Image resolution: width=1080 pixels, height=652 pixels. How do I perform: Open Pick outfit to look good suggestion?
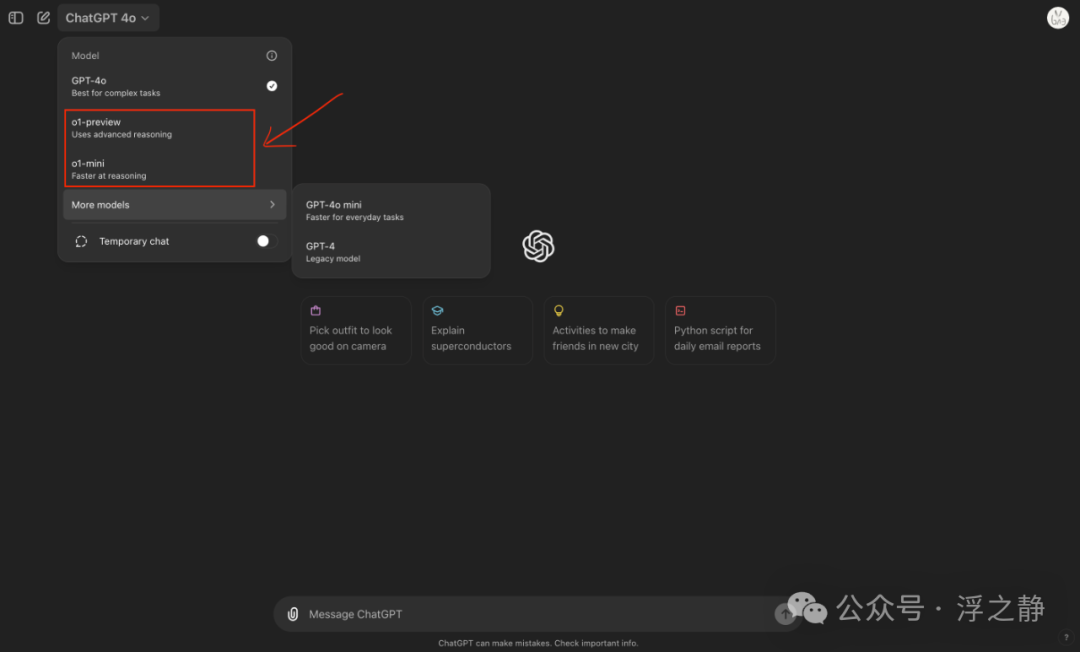[x=356, y=330]
